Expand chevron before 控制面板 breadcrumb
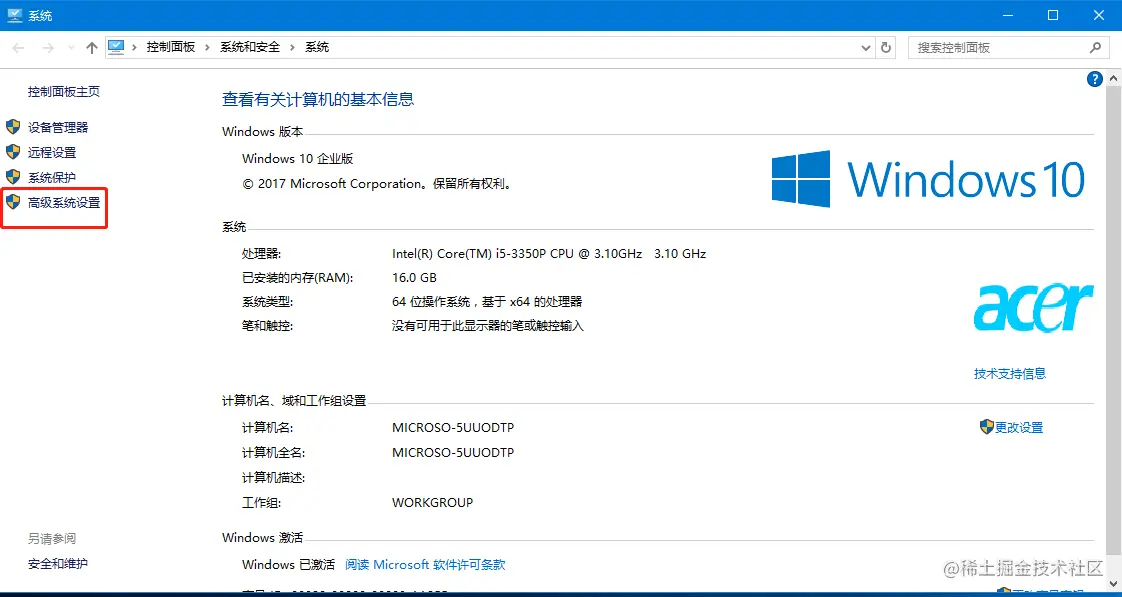The height and width of the screenshot is (597, 1122). coord(134,47)
